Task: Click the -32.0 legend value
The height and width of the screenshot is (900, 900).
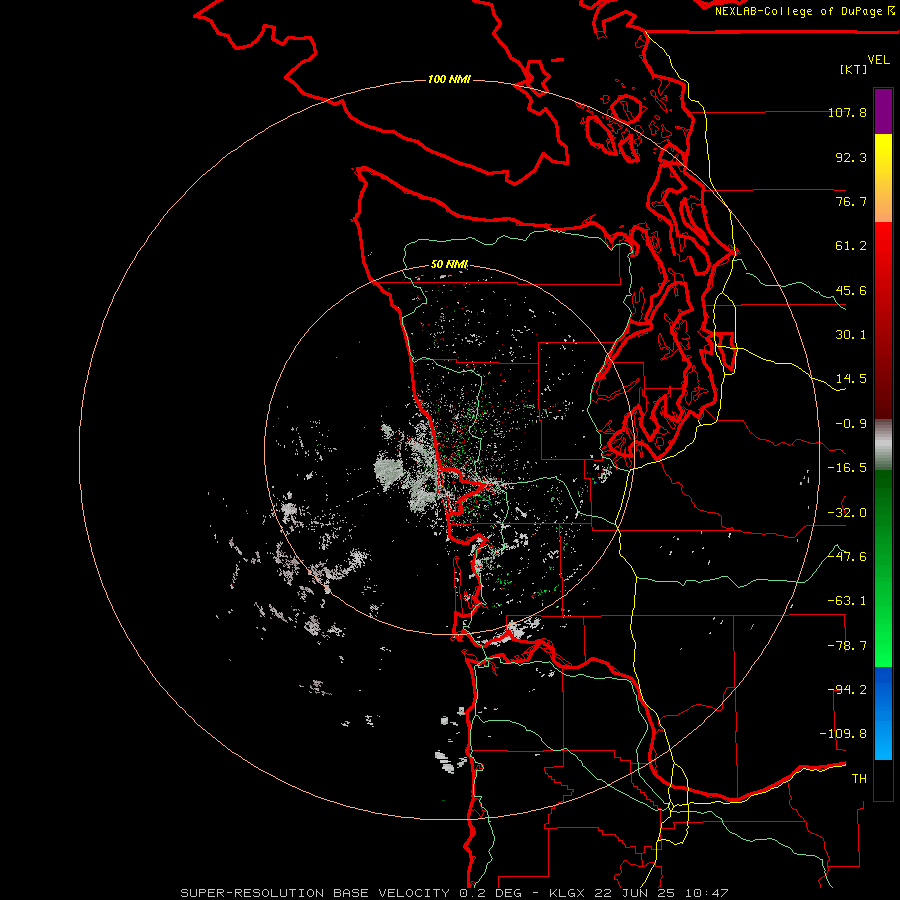Action: (847, 513)
